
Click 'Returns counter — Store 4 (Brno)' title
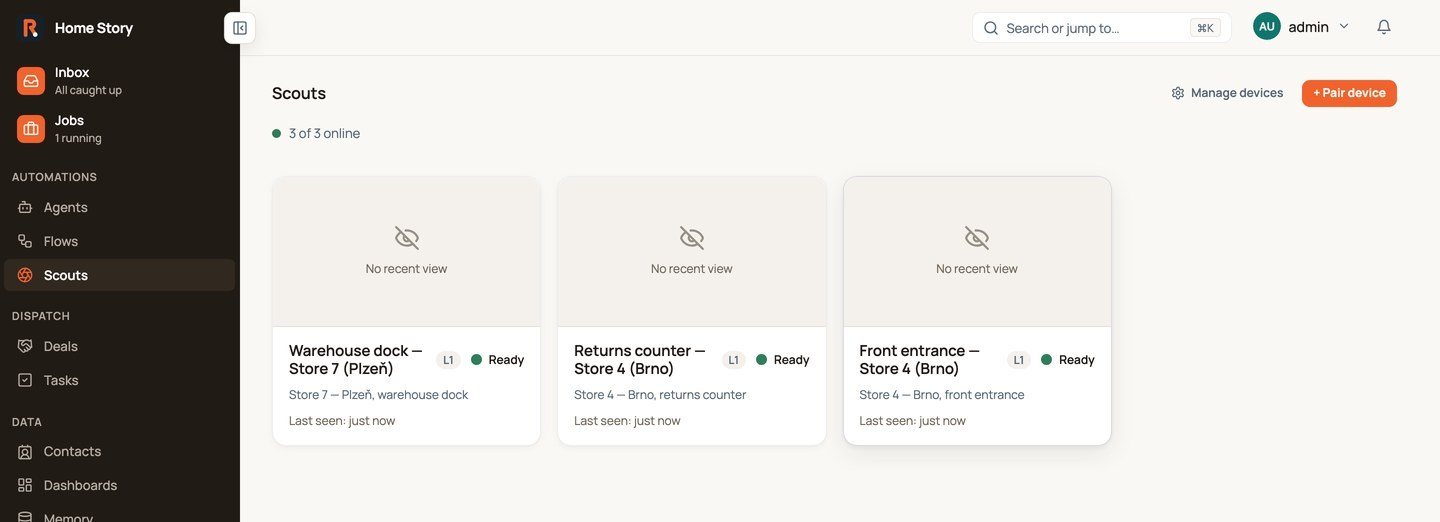point(640,360)
